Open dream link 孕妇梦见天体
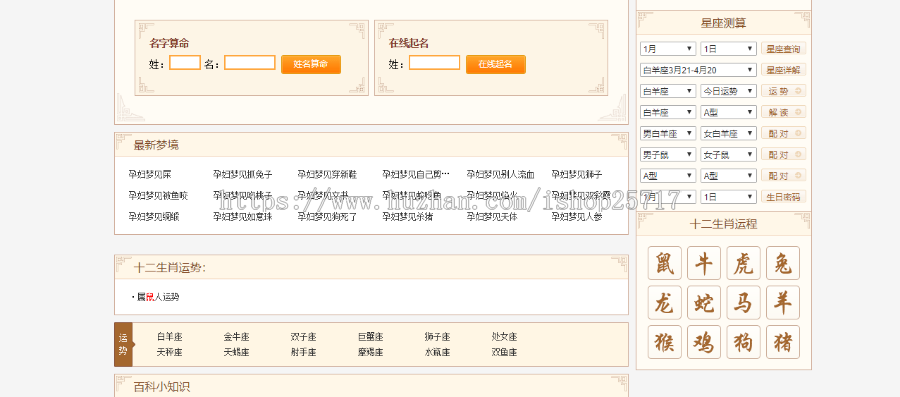The height and width of the screenshot is (397, 900). point(492,217)
